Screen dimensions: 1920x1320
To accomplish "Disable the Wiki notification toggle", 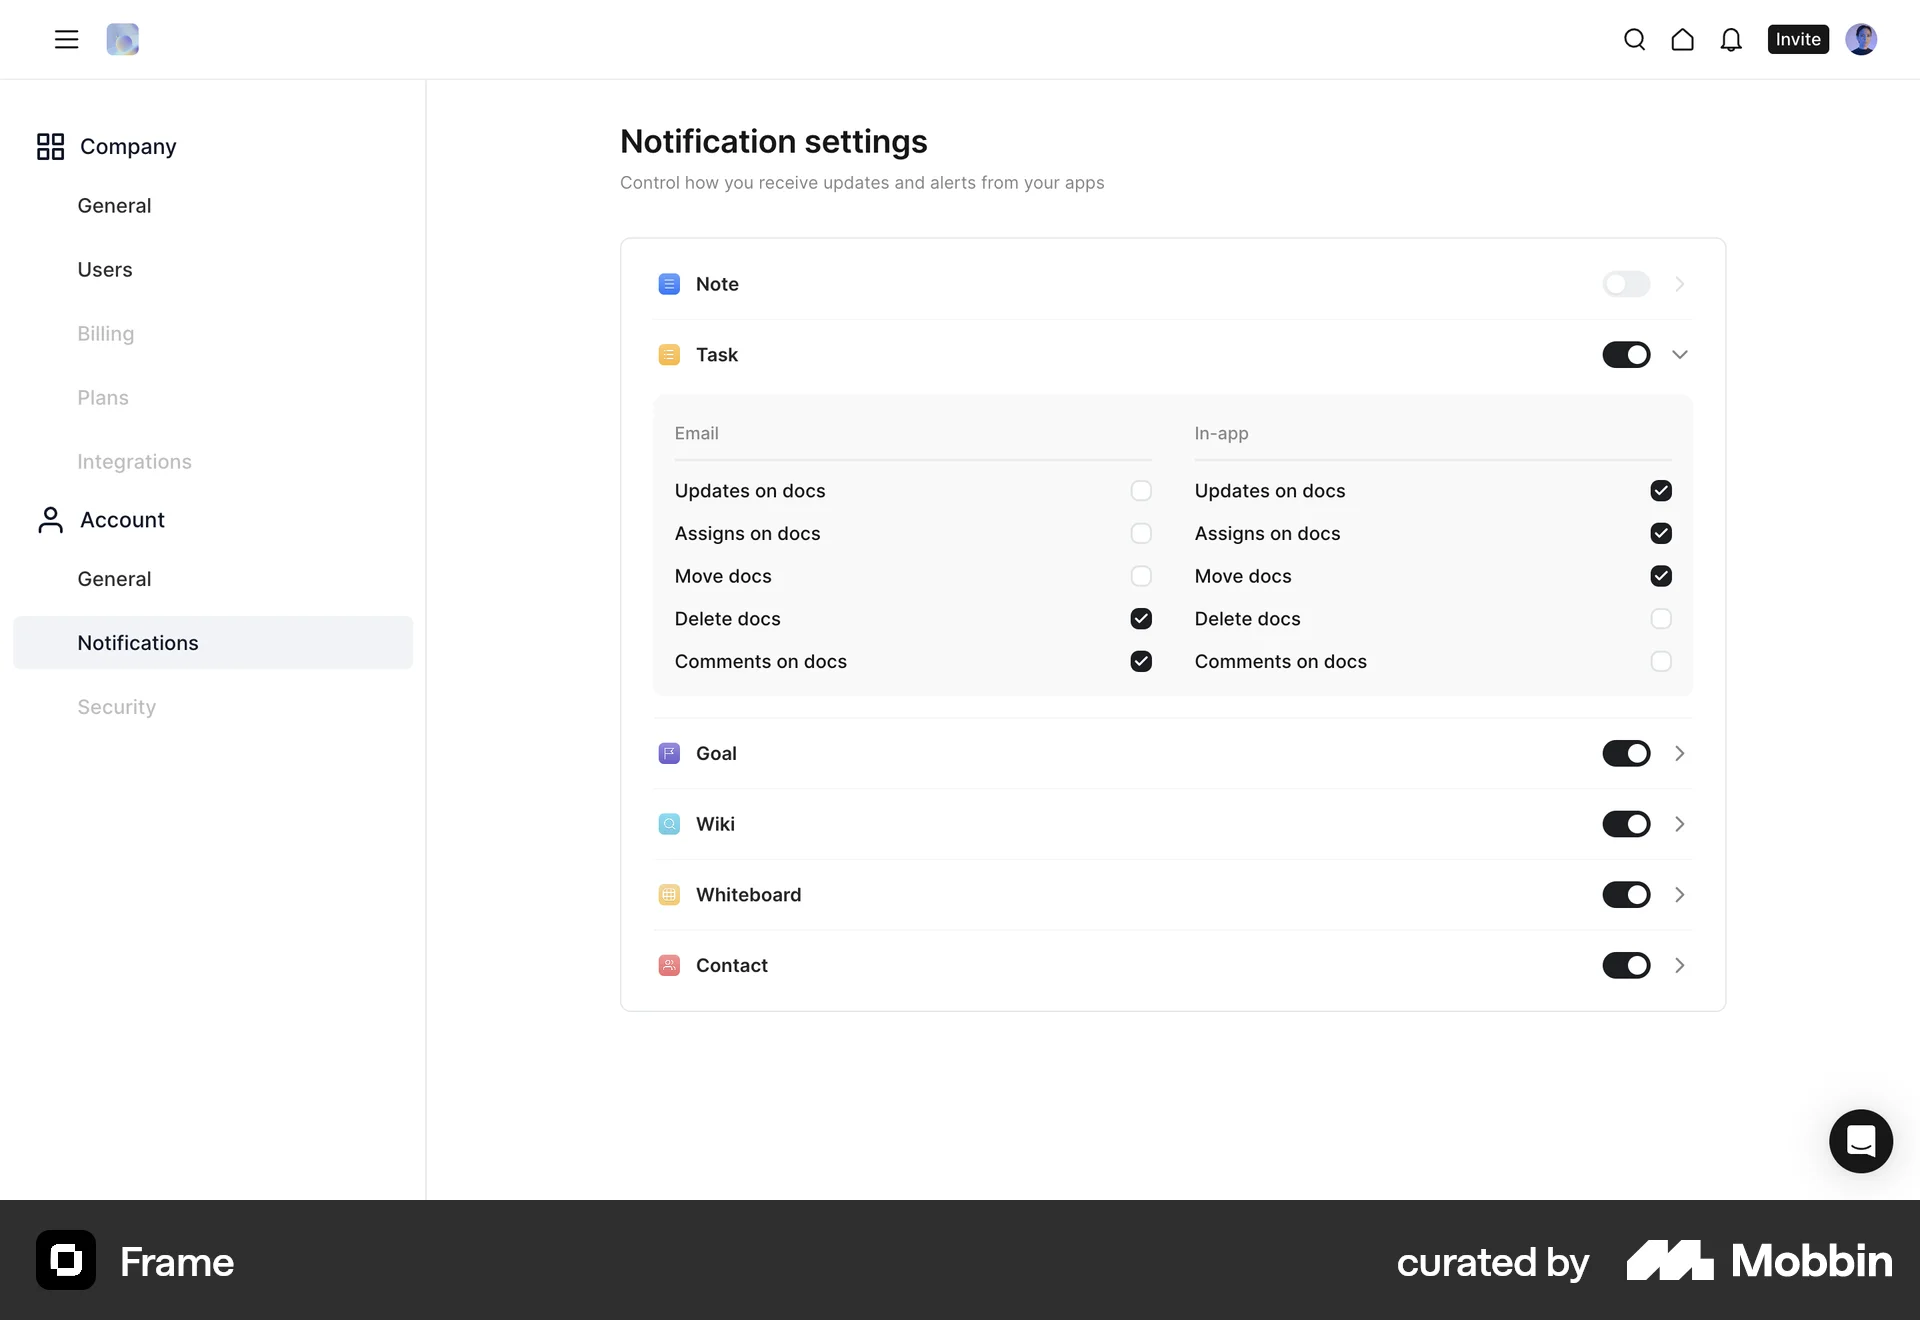I will (x=1626, y=824).
